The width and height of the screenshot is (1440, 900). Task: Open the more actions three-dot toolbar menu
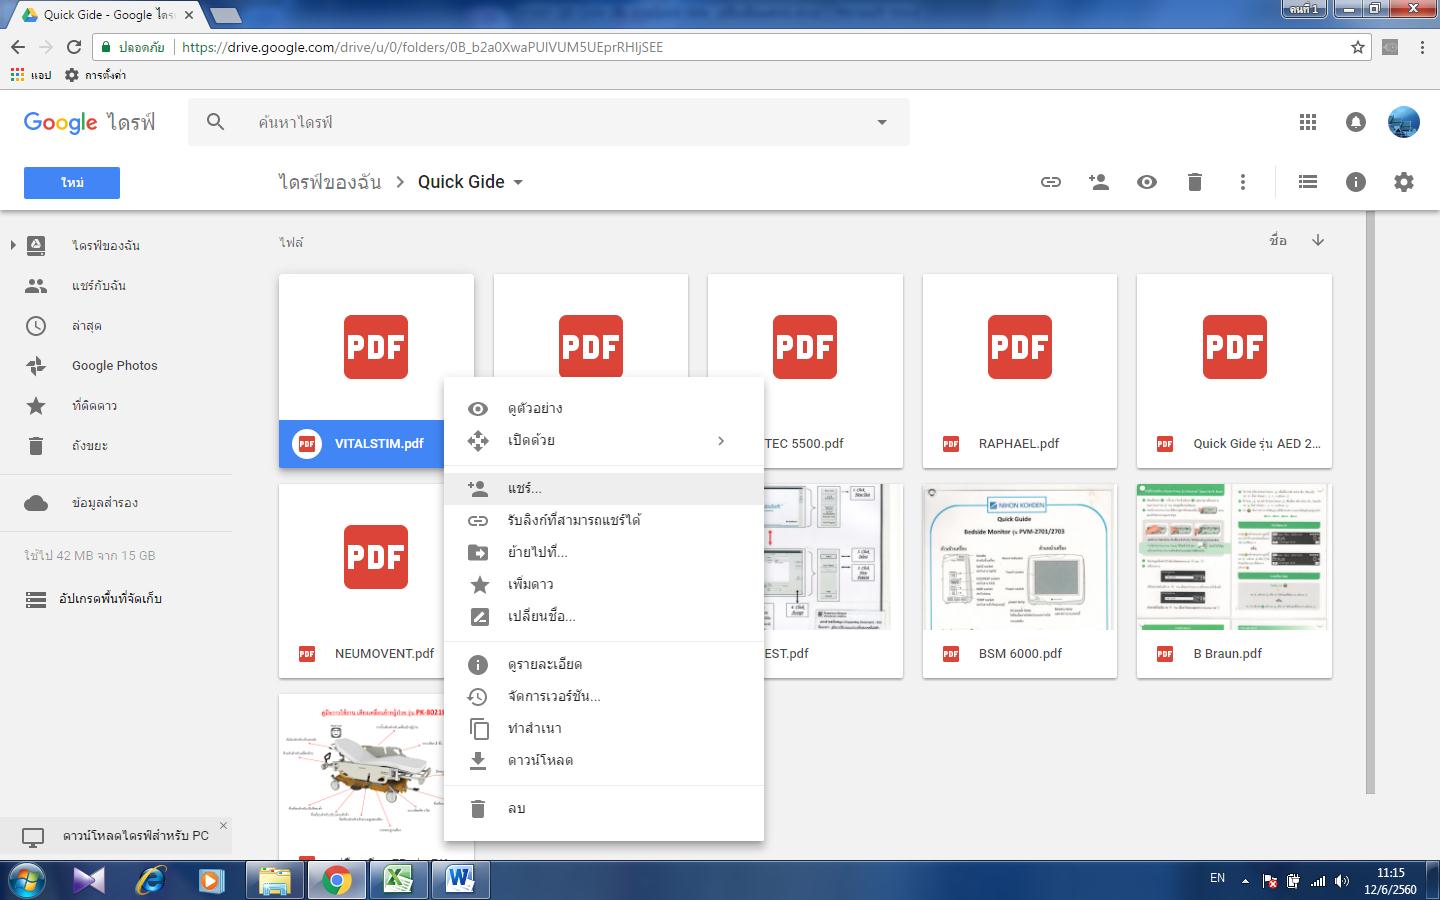[1242, 182]
